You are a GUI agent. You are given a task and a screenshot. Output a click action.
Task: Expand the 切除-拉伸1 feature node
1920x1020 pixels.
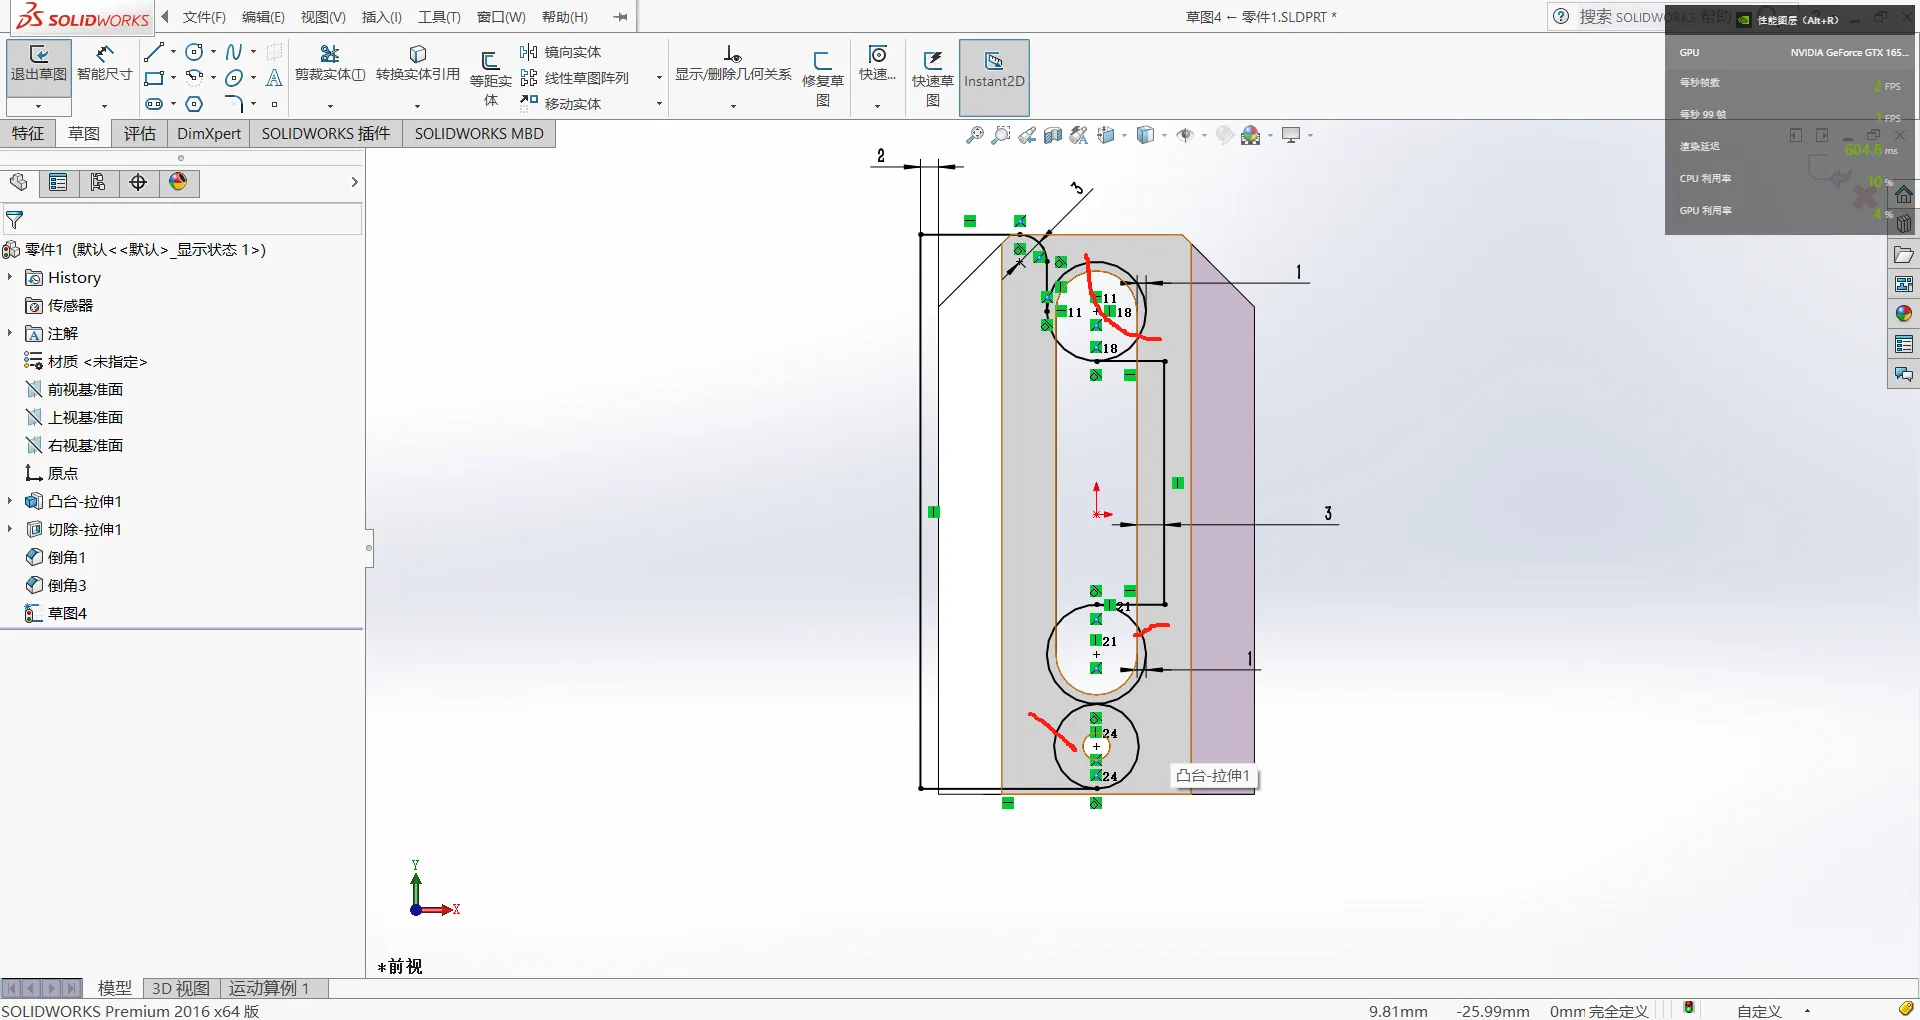[10, 529]
